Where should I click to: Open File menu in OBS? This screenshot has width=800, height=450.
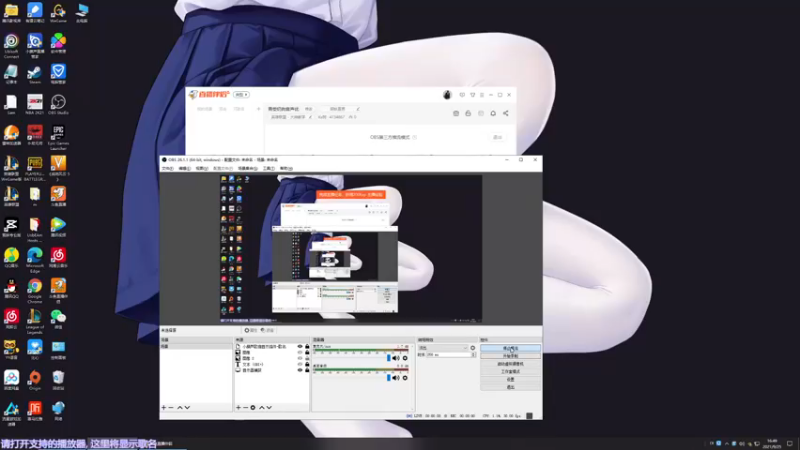coord(167,168)
